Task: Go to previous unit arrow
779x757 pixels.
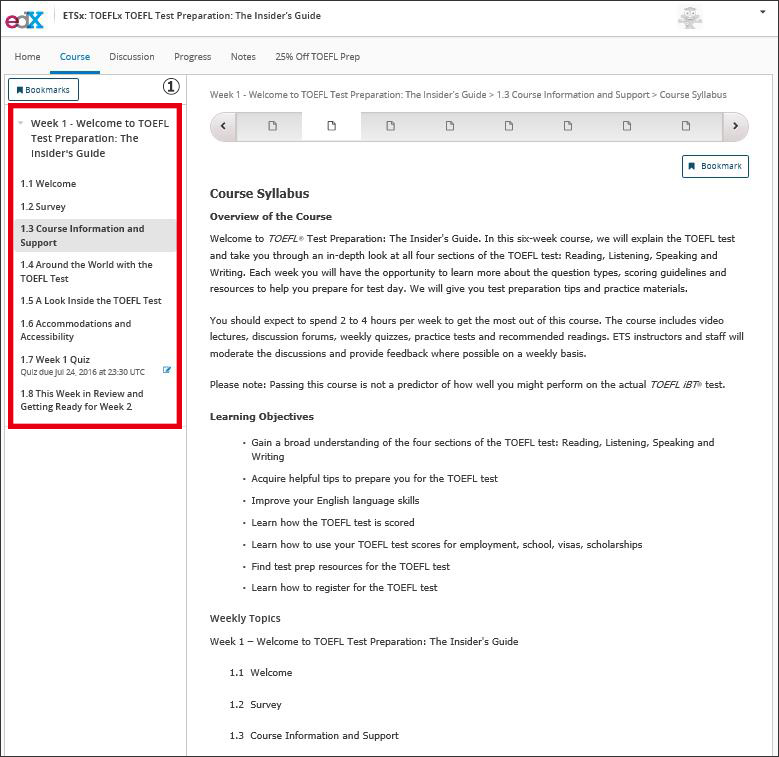Action: pyautogui.click(x=223, y=126)
